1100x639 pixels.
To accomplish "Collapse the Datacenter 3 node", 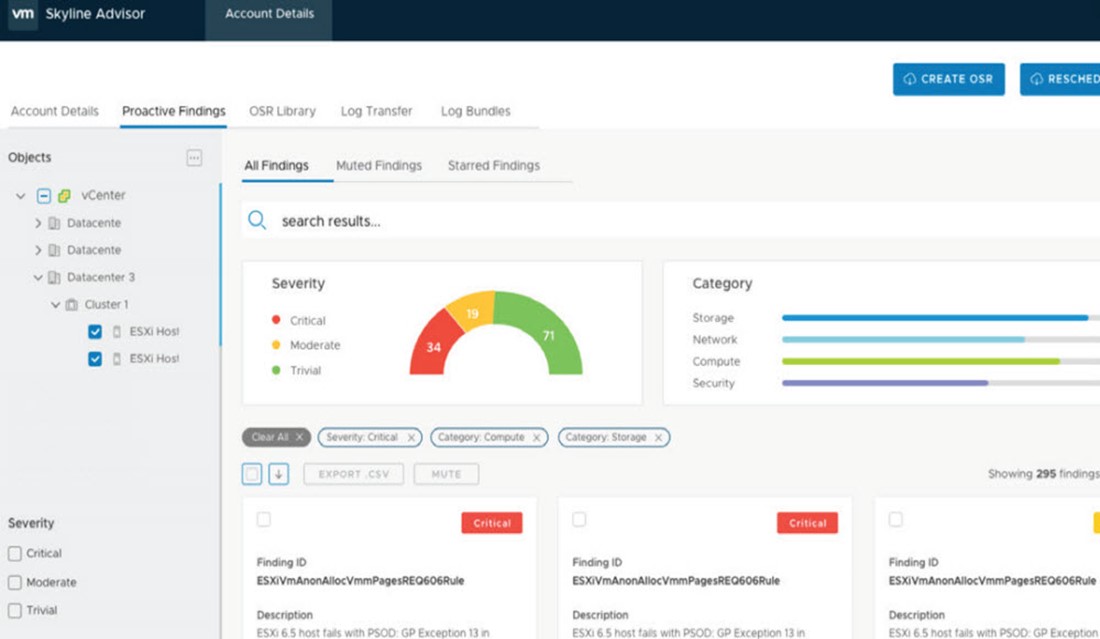I will point(38,278).
